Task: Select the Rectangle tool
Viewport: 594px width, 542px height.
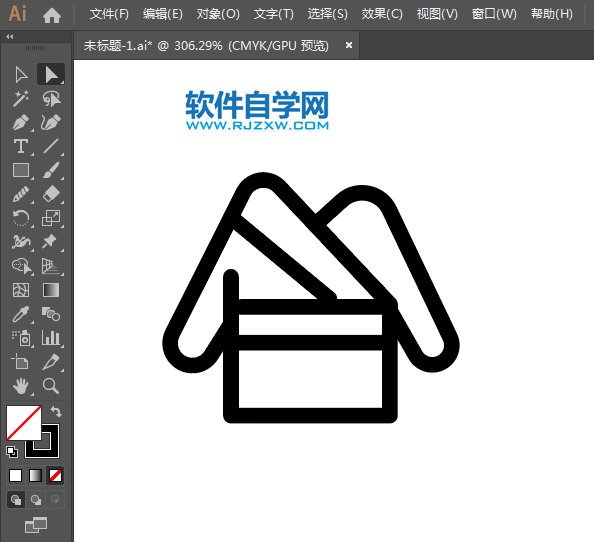Action: (21, 170)
